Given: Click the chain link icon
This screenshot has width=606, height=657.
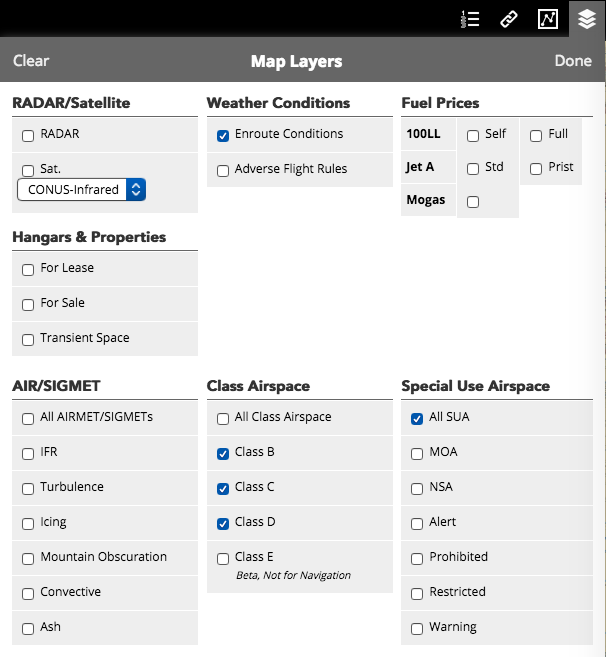Looking at the screenshot, I should point(509,19).
